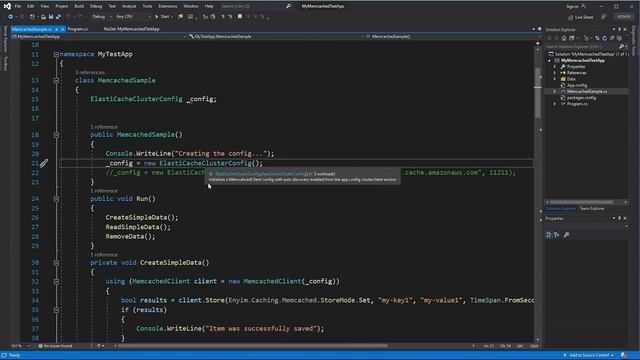640x360 pixels.
Task: Click the feedback icon beside Live Share
Action: tap(604, 17)
